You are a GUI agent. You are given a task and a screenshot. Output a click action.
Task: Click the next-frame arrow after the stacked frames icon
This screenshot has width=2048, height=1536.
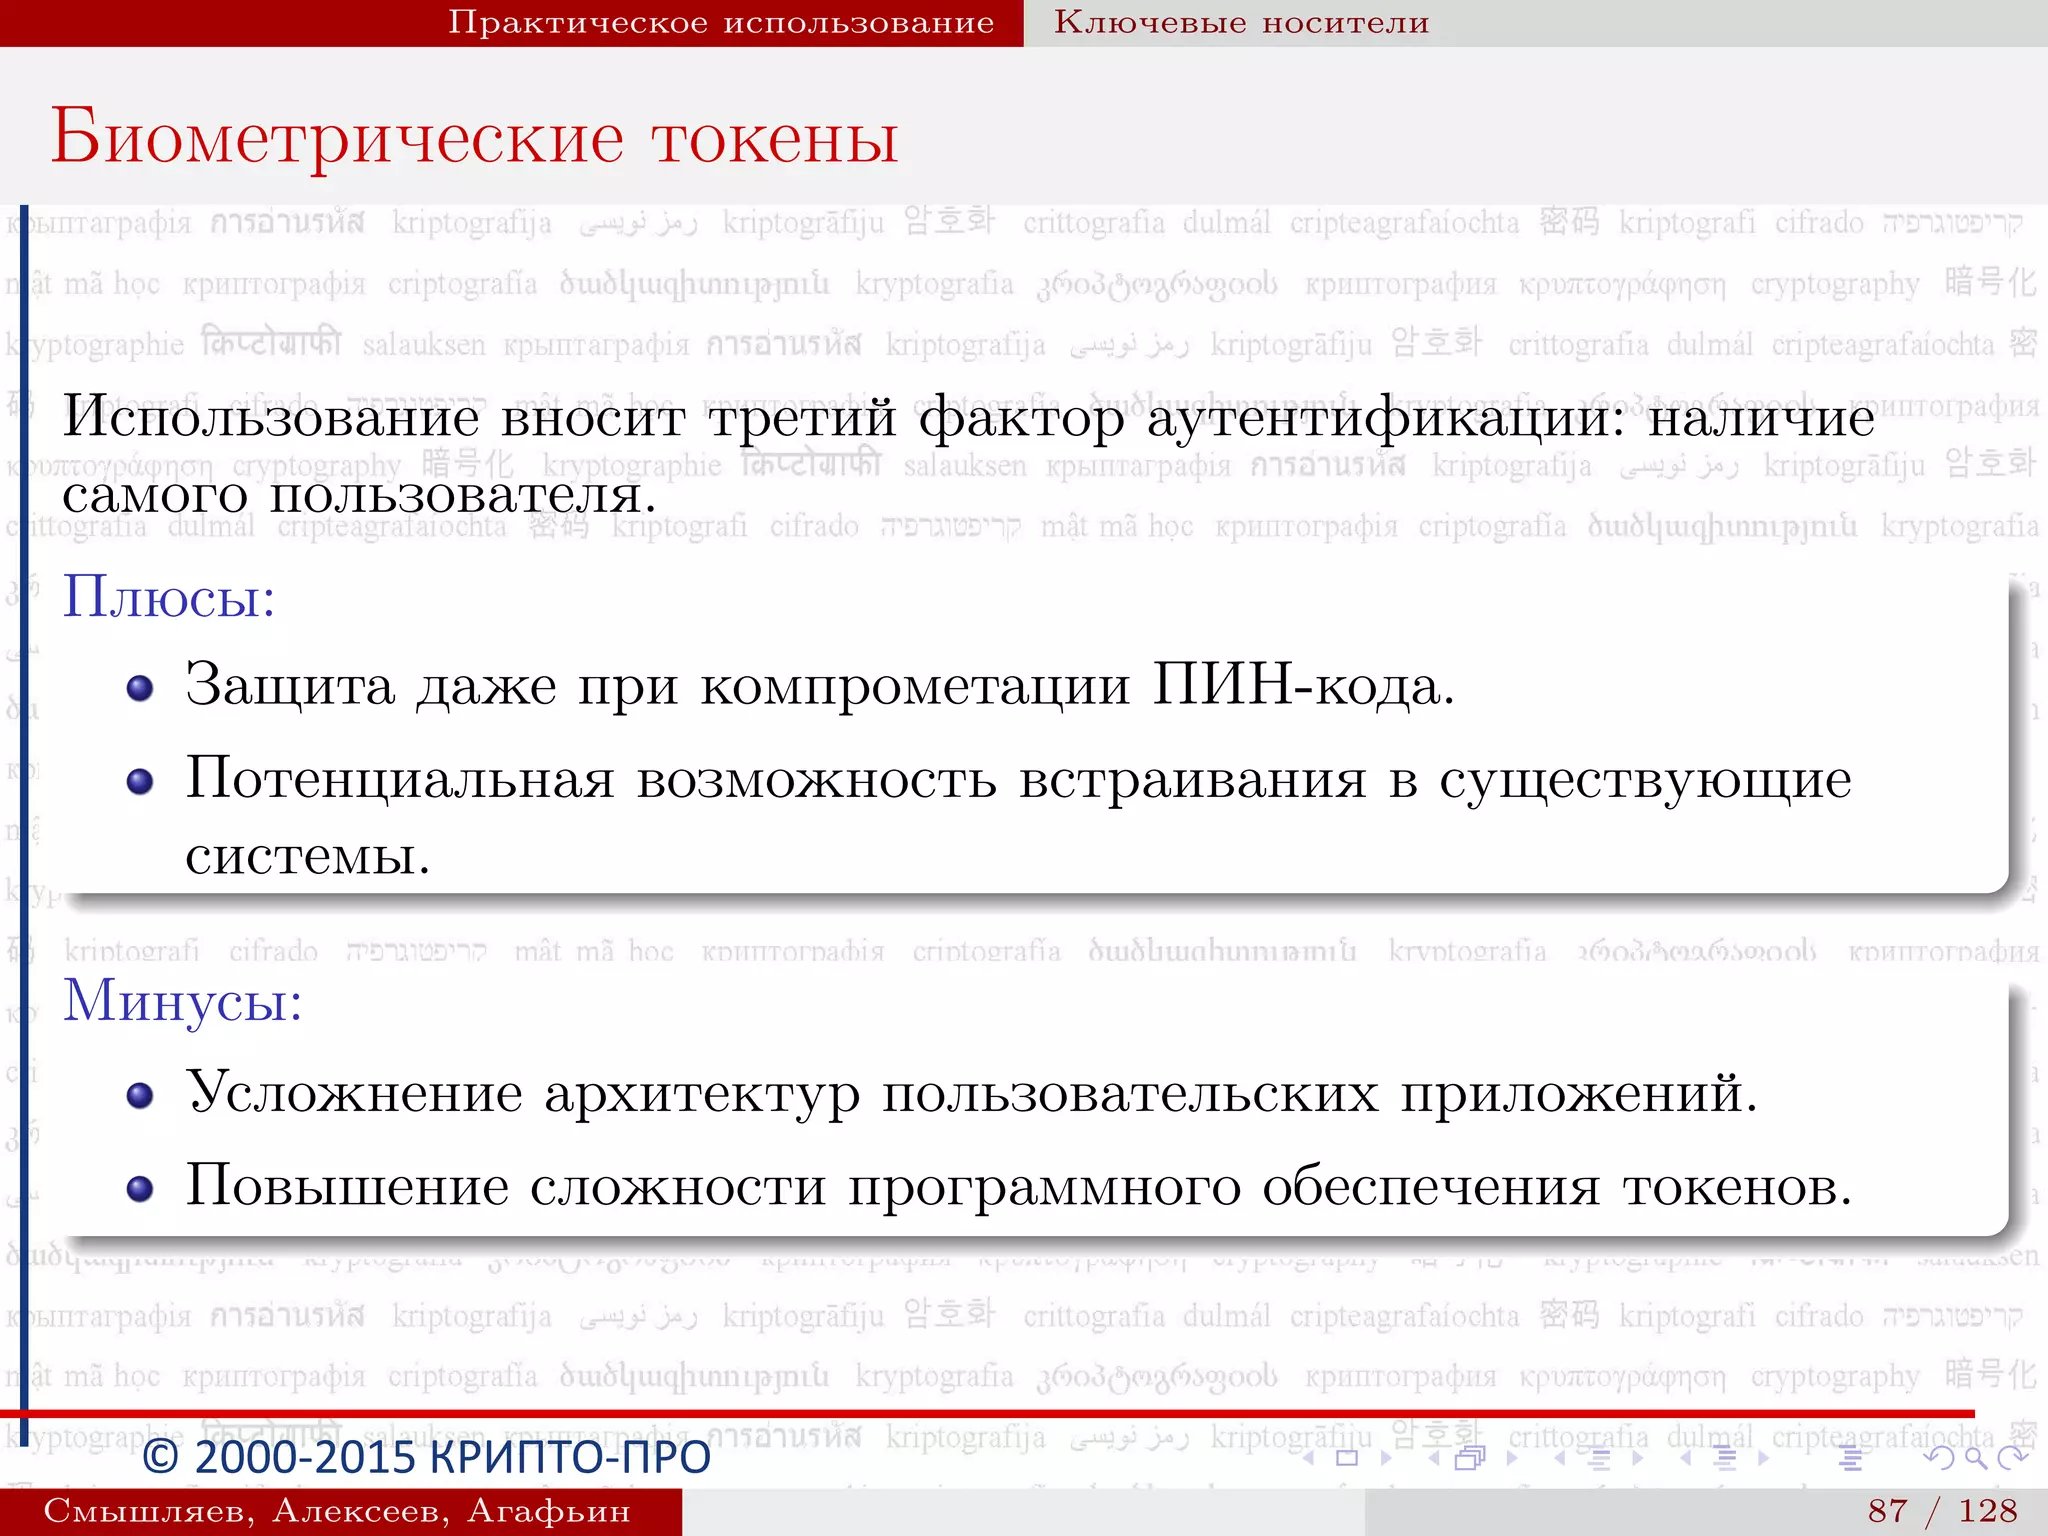coord(1512,1458)
